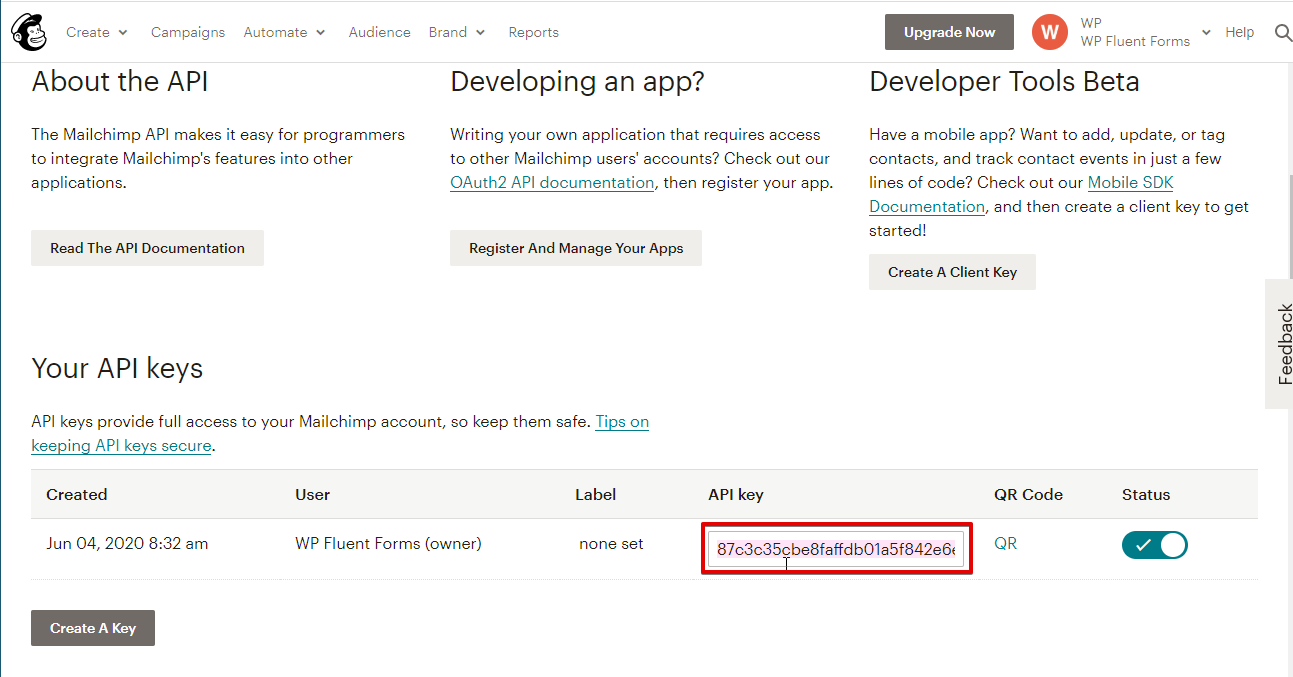Open the Campaigns menu
Screen dimensions: 1293x677
coord(188,32)
